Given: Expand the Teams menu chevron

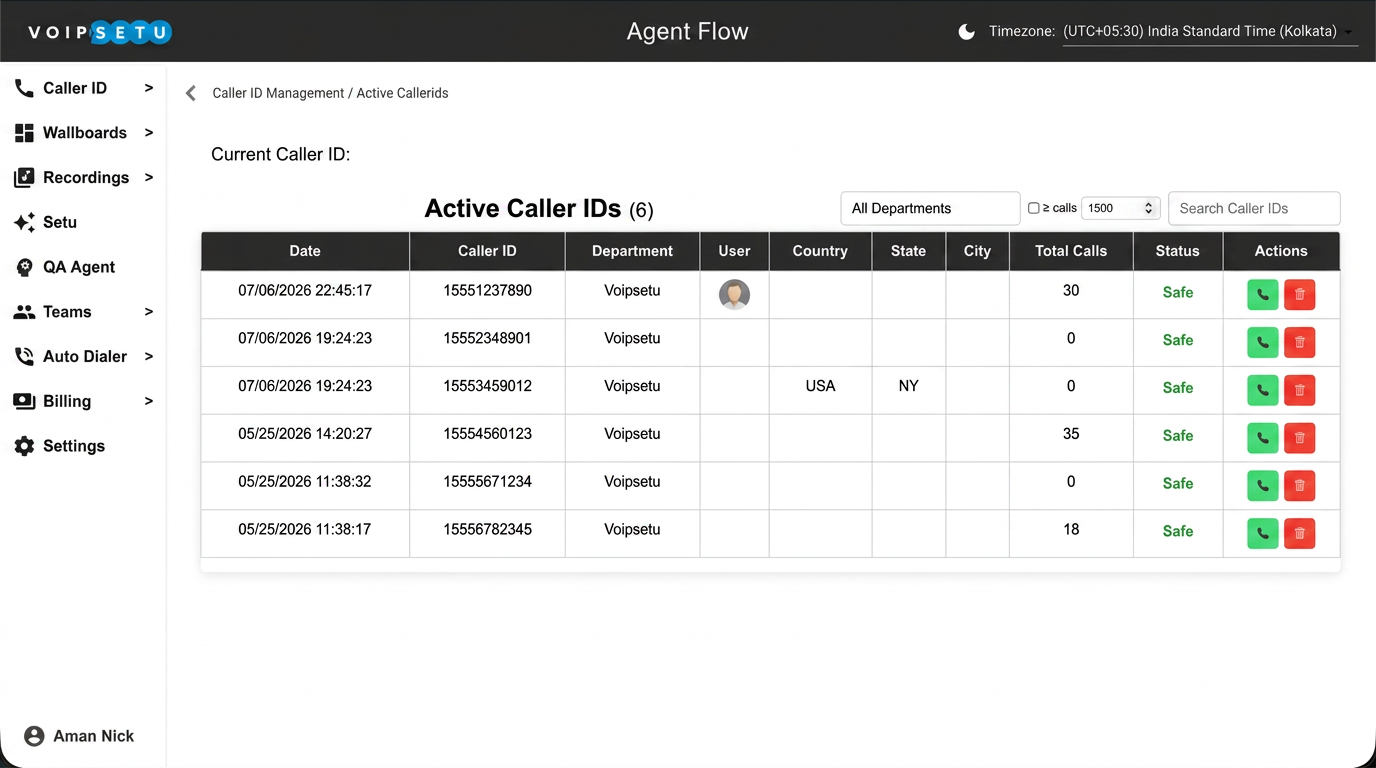Looking at the screenshot, I should coord(148,311).
